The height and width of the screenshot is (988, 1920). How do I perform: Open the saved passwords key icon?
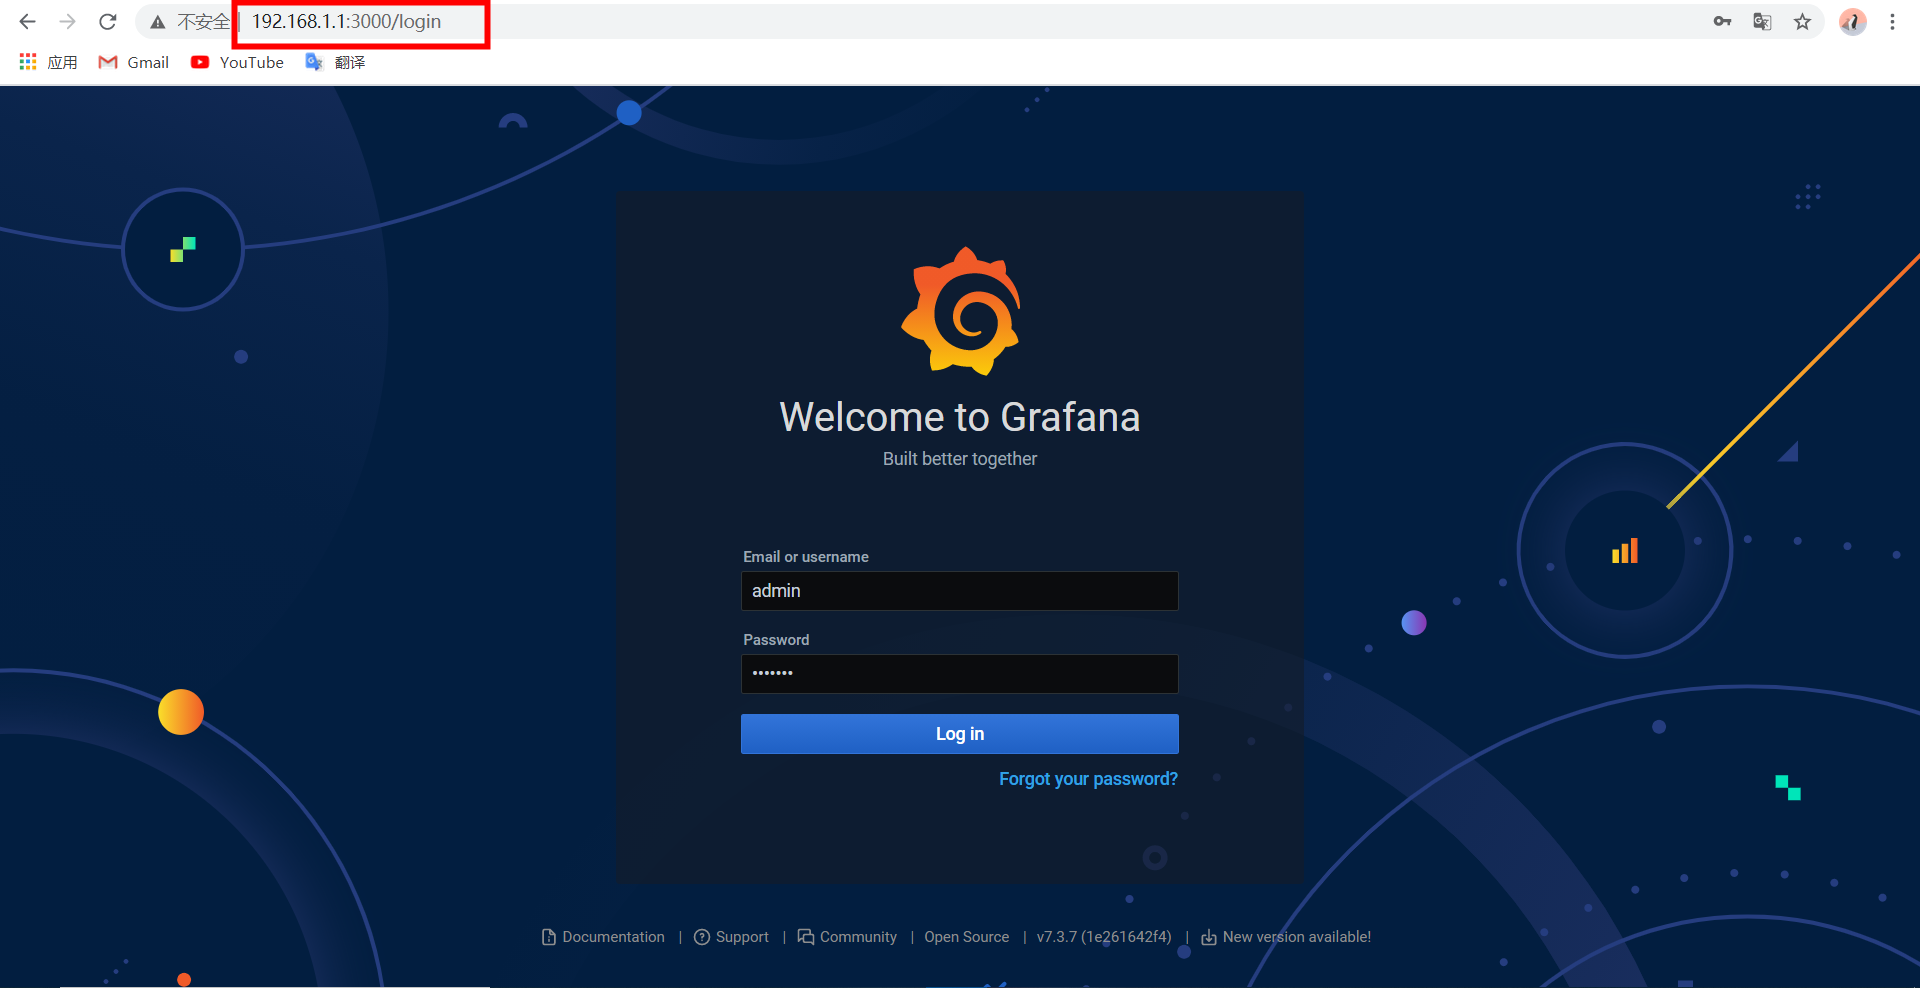[1722, 22]
